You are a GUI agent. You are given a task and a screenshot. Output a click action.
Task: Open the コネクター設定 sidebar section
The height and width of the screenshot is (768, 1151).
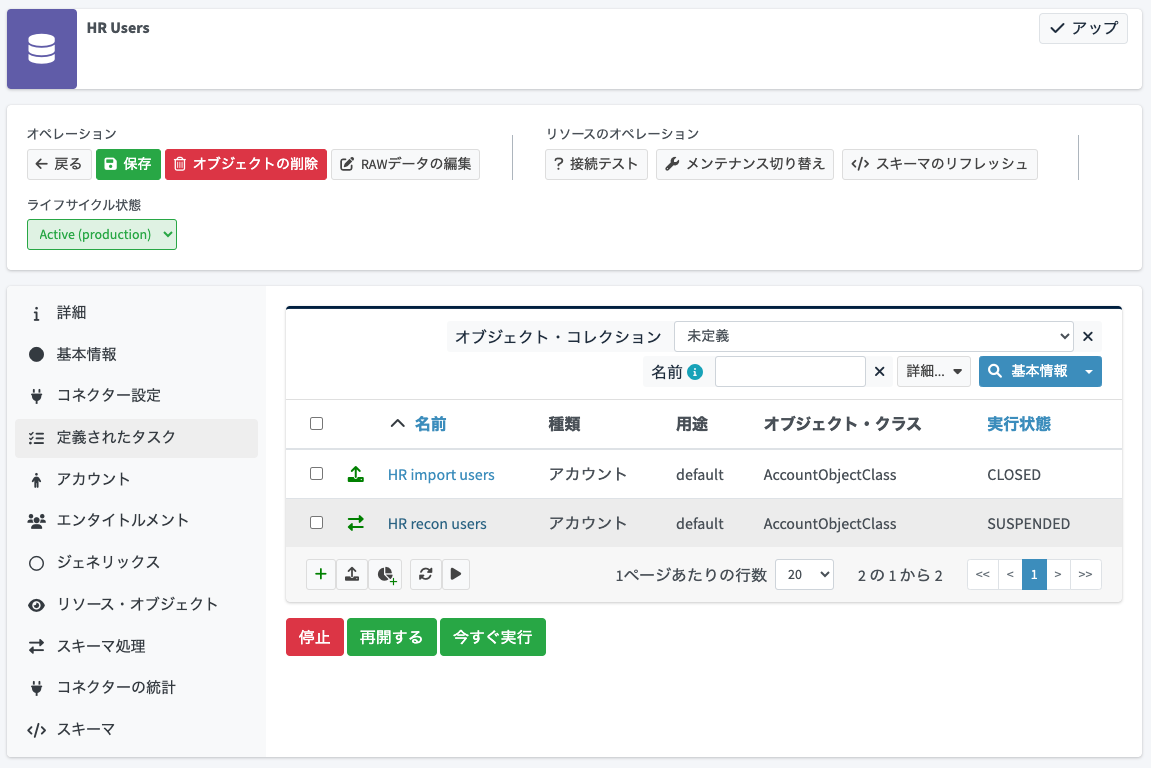[x=137, y=396]
